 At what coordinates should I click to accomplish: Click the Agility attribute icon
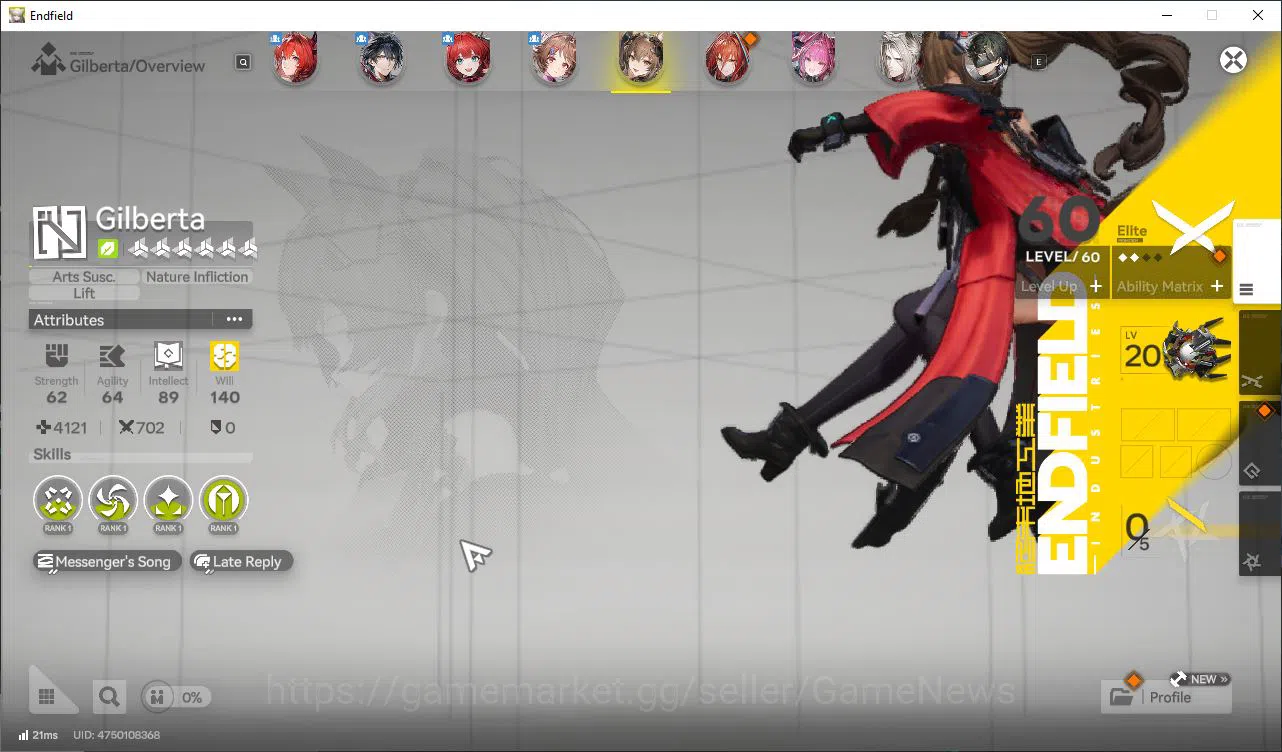112,356
